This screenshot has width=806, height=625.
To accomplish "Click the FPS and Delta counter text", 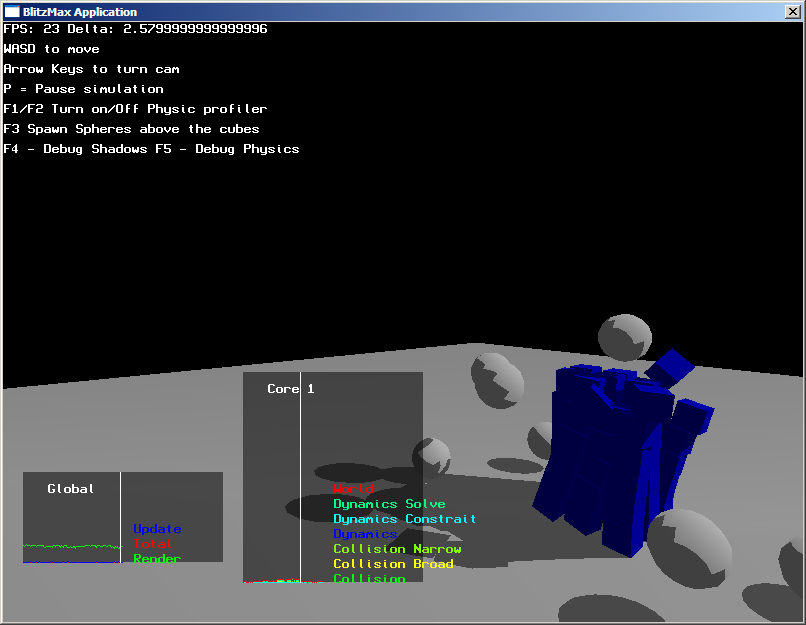I will [x=135, y=29].
